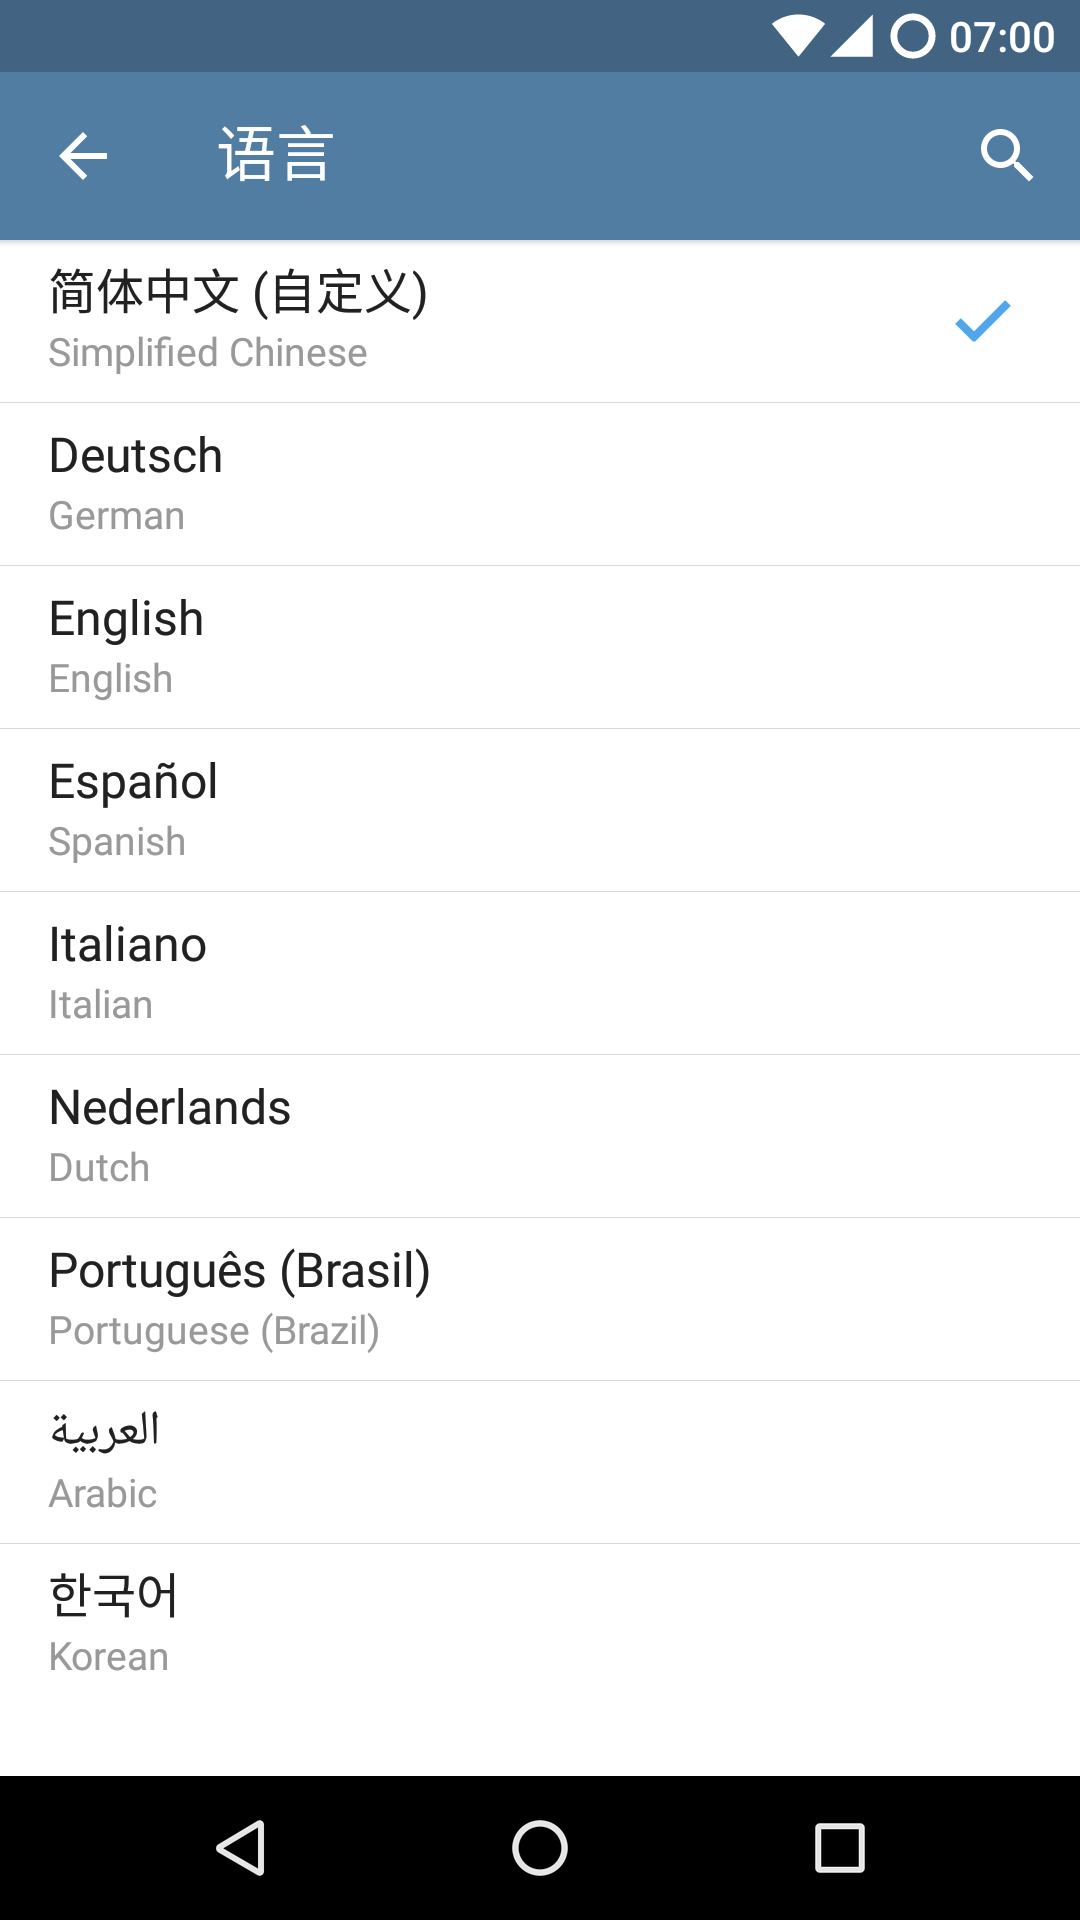Select the Arabic language entry
Image resolution: width=1080 pixels, height=1920 pixels.
(540, 1462)
